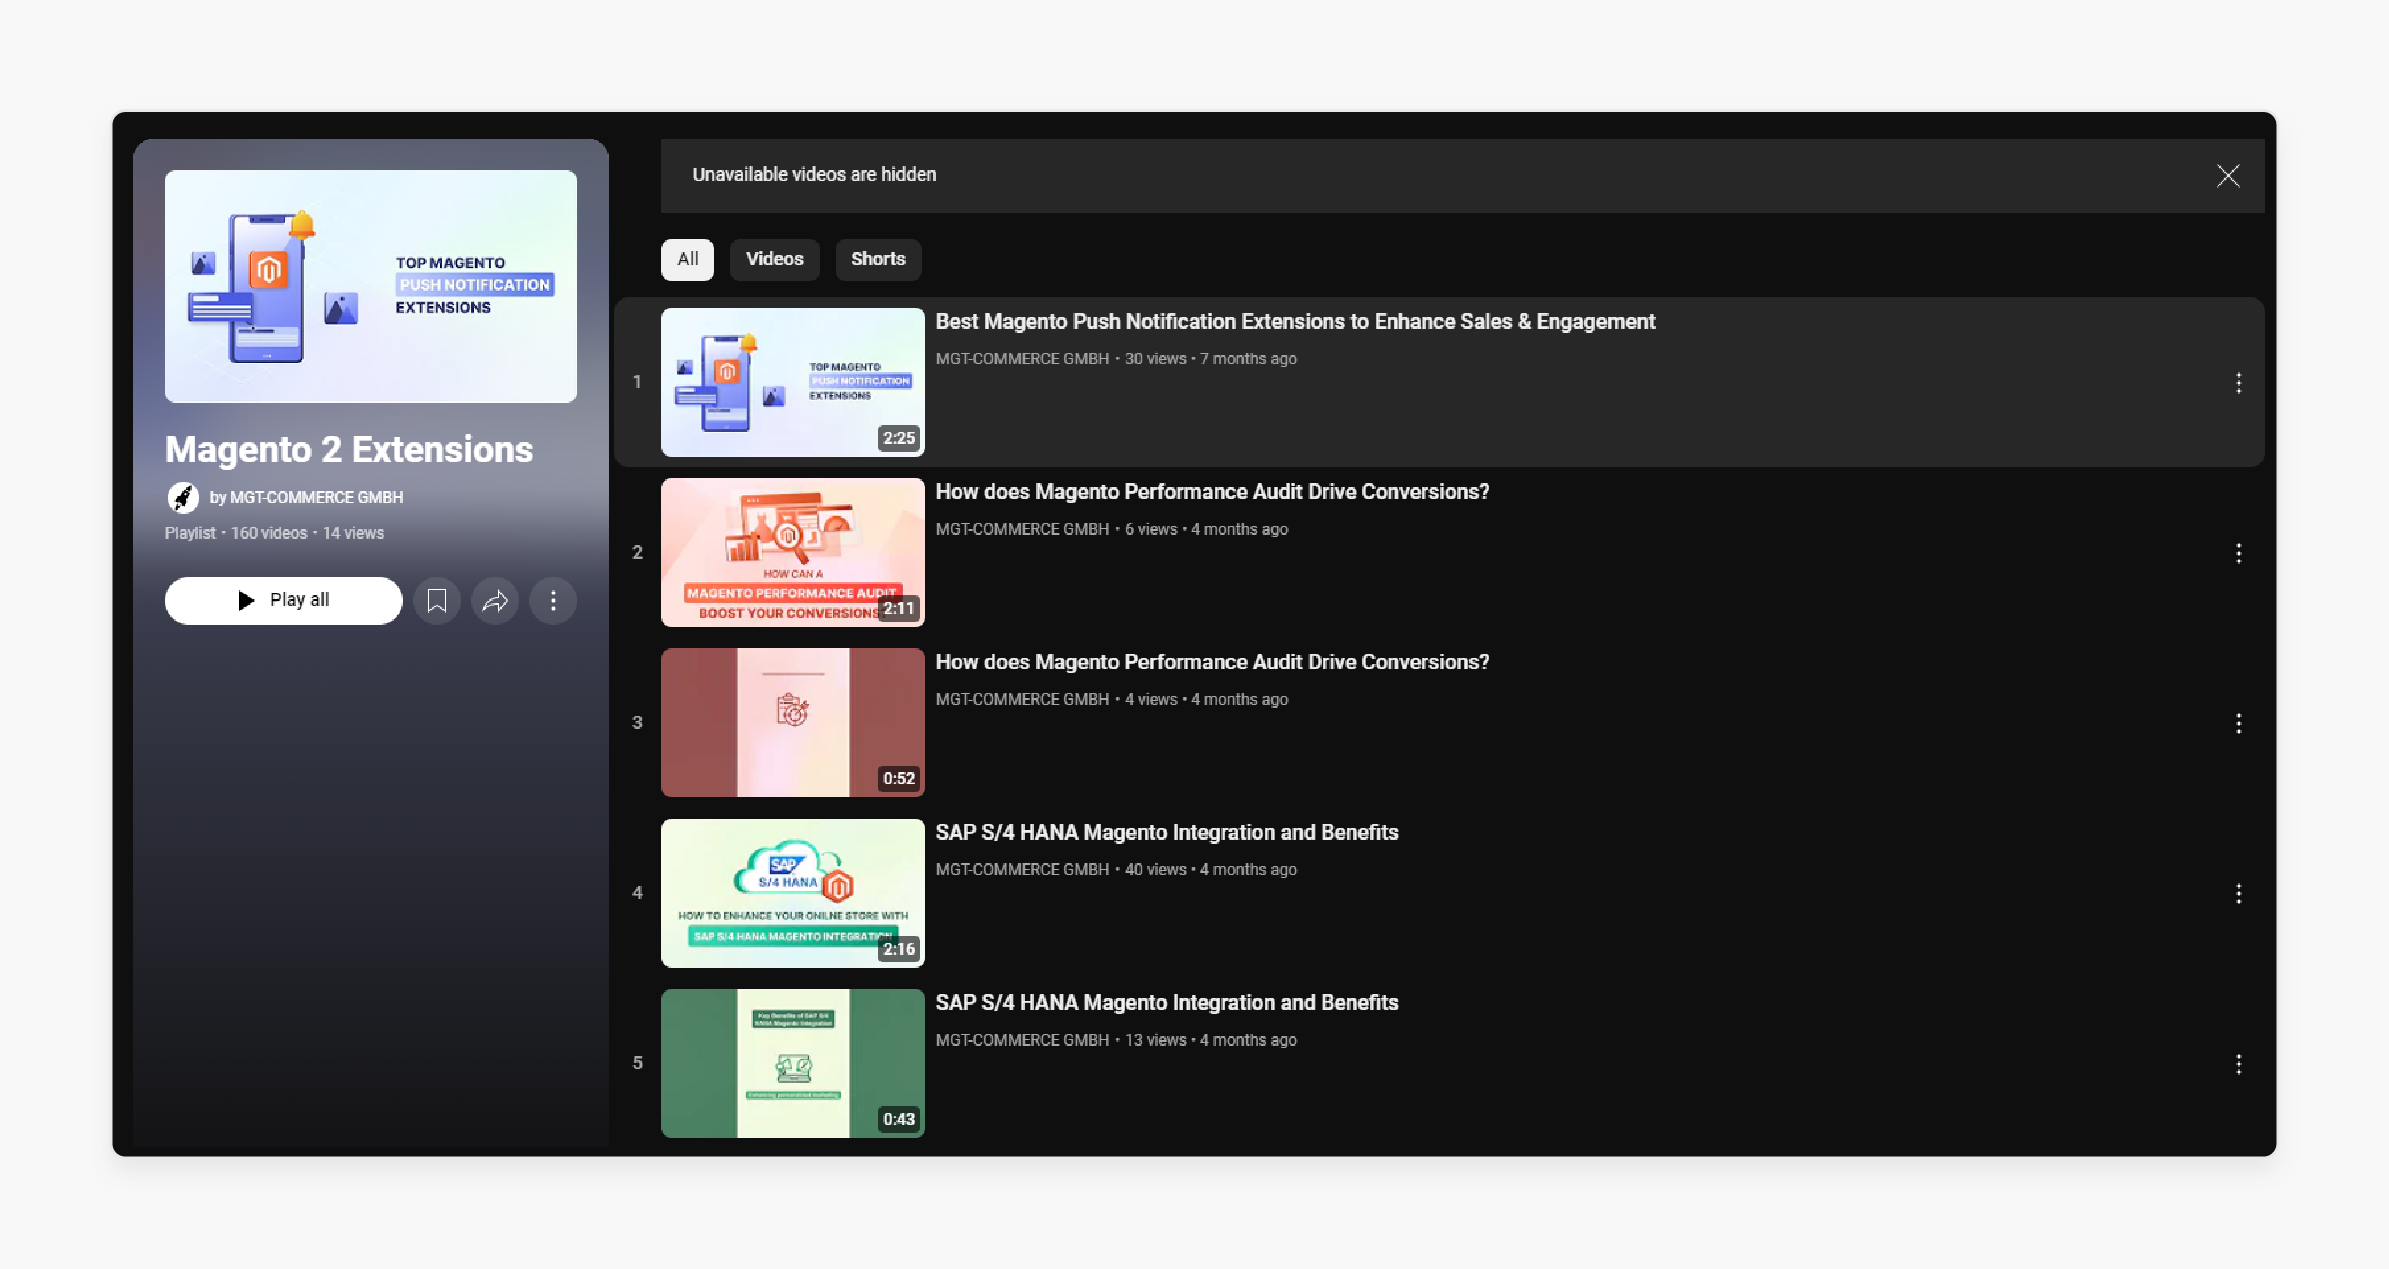Click 'Unavailable videos are hidden' message text
Screen dimensions: 2389x1269
coord(814,175)
